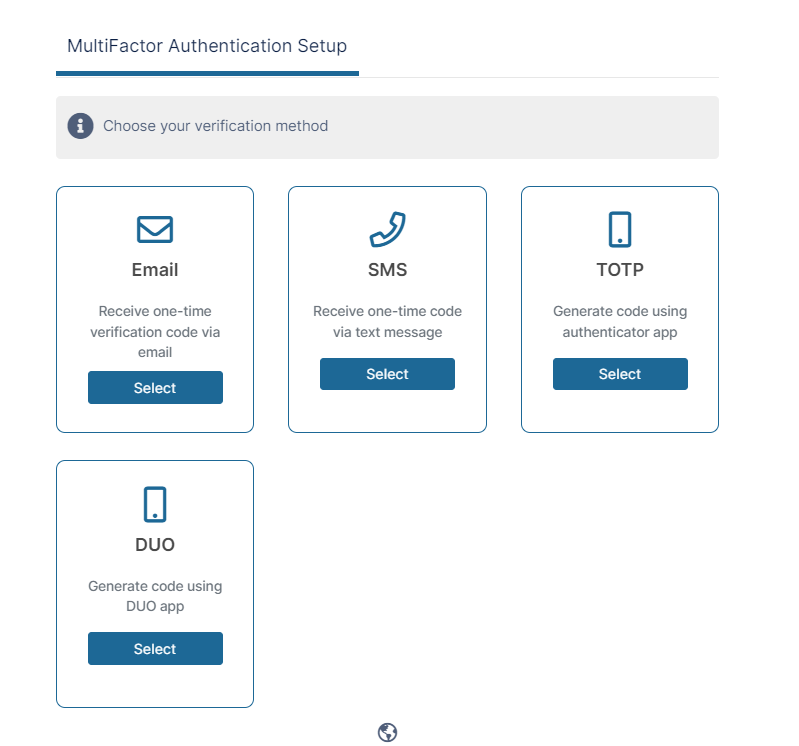Click the TOTP card heading
The image size is (799, 746).
(620, 270)
